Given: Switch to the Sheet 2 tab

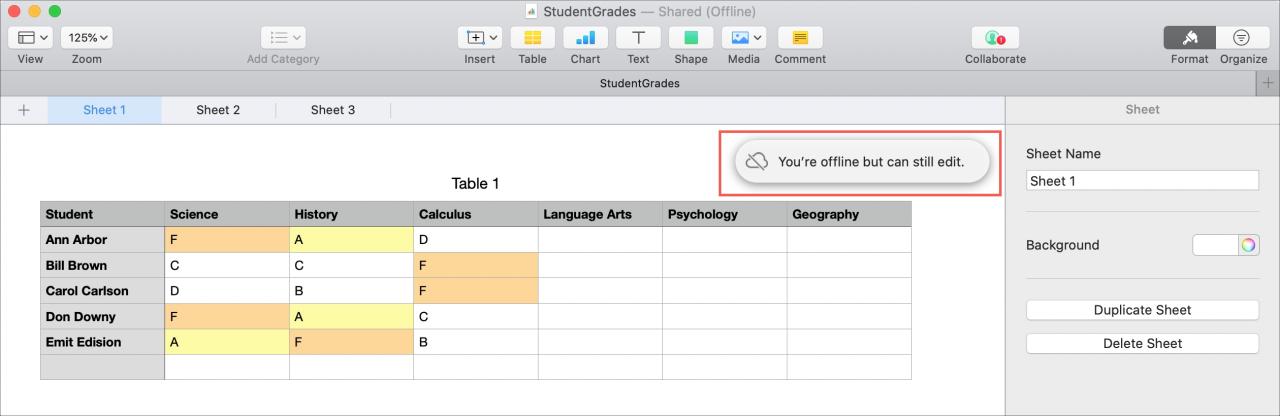Looking at the screenshot, I should 218,110.
